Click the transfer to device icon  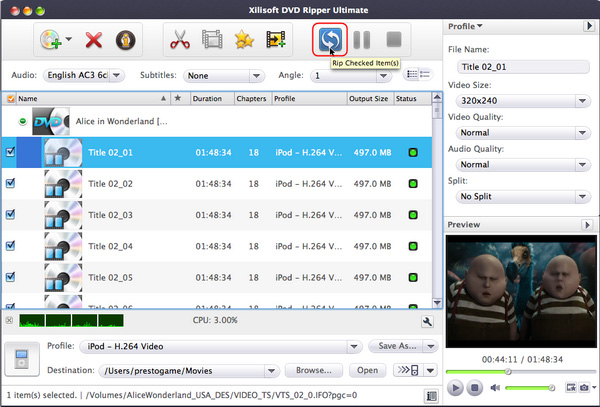(408, 370)
